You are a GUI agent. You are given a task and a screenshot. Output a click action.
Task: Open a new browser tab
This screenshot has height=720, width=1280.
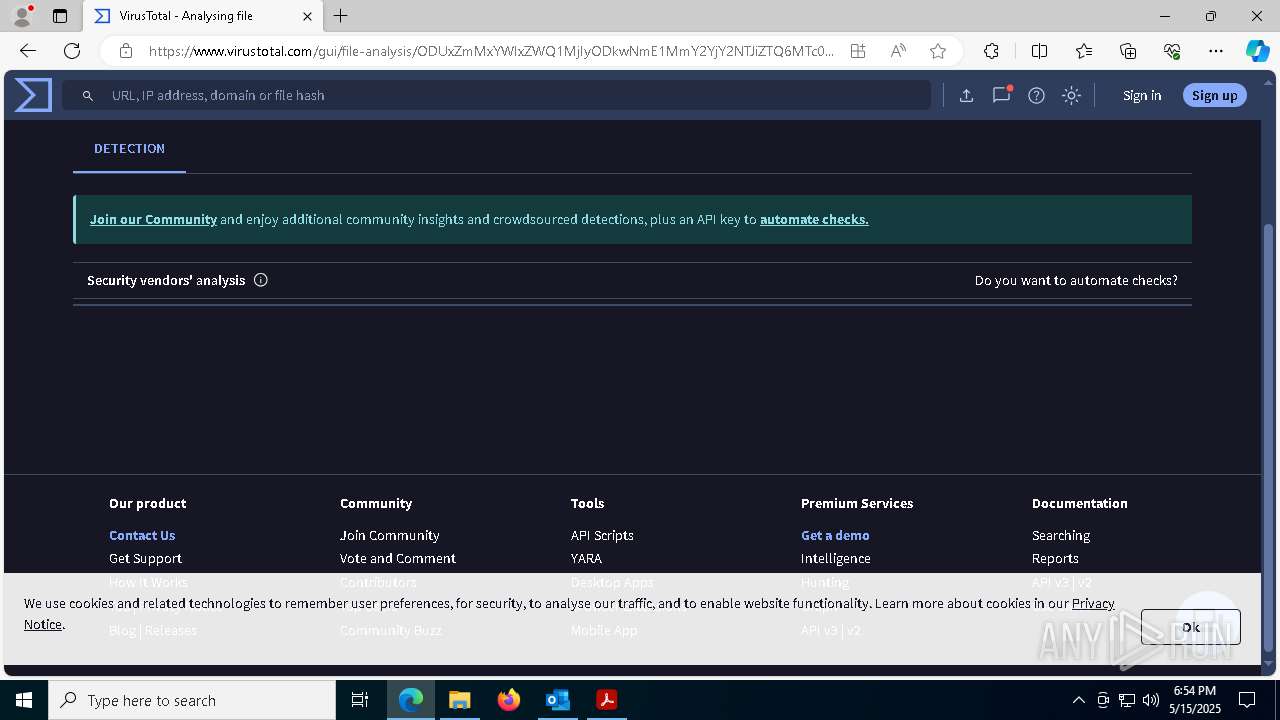click(x=341, y=16)
